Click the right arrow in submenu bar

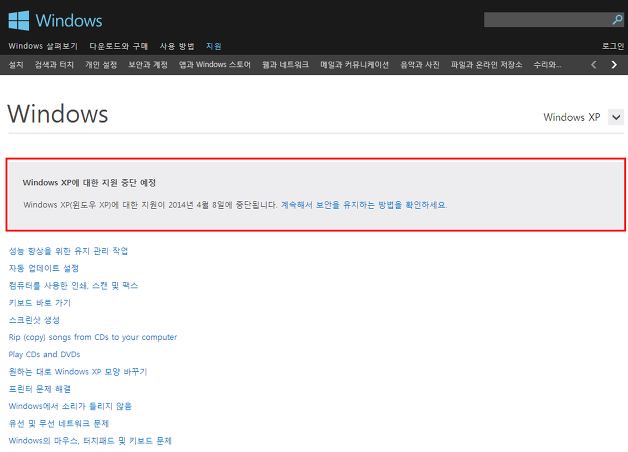tap(614, 65)
